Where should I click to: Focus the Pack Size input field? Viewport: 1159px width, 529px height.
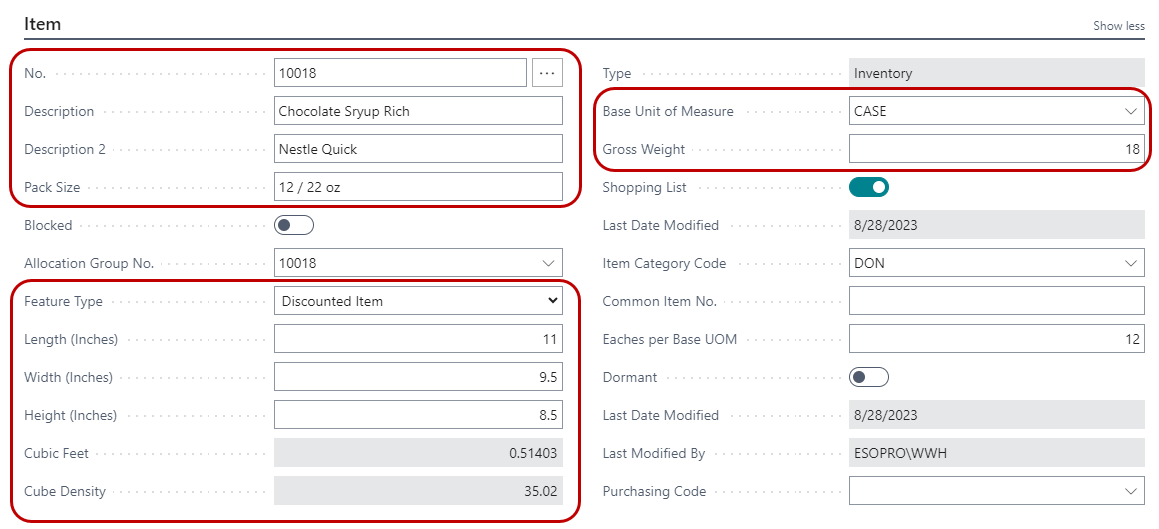tap(418, 187)
